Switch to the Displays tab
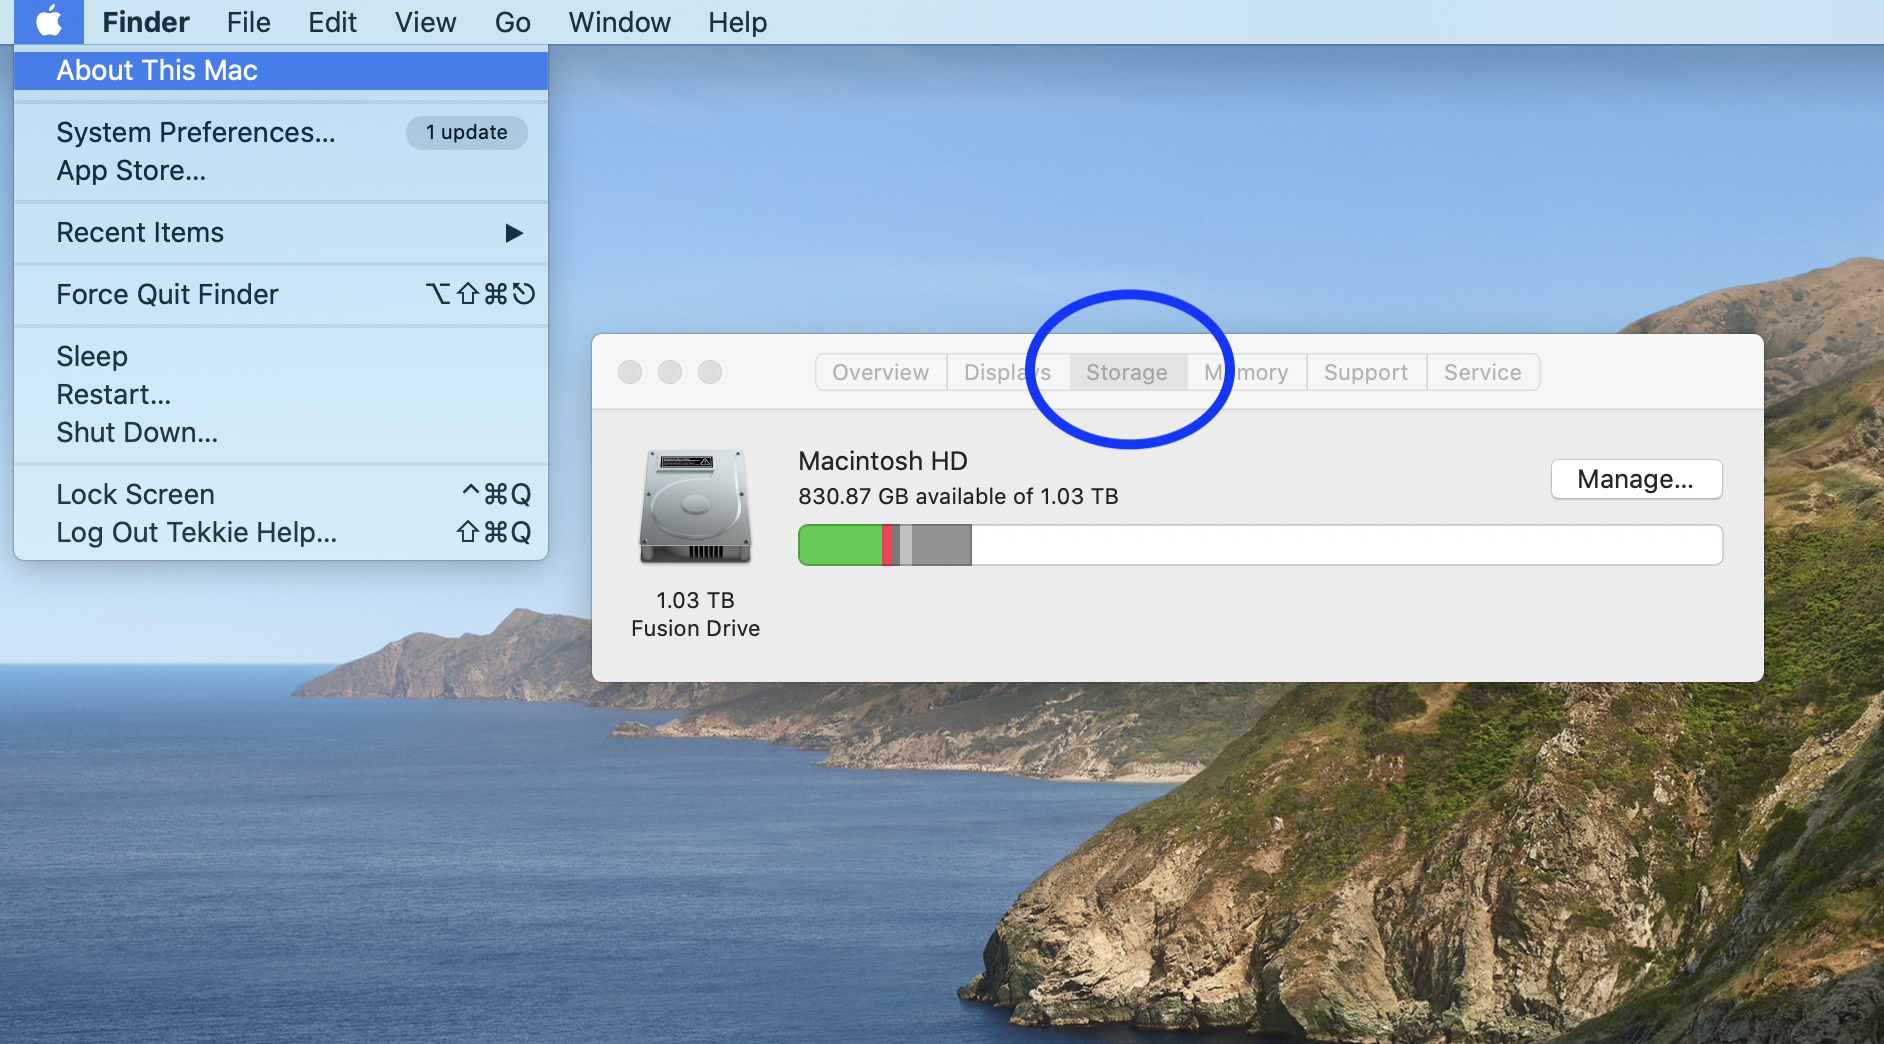 1008,372
